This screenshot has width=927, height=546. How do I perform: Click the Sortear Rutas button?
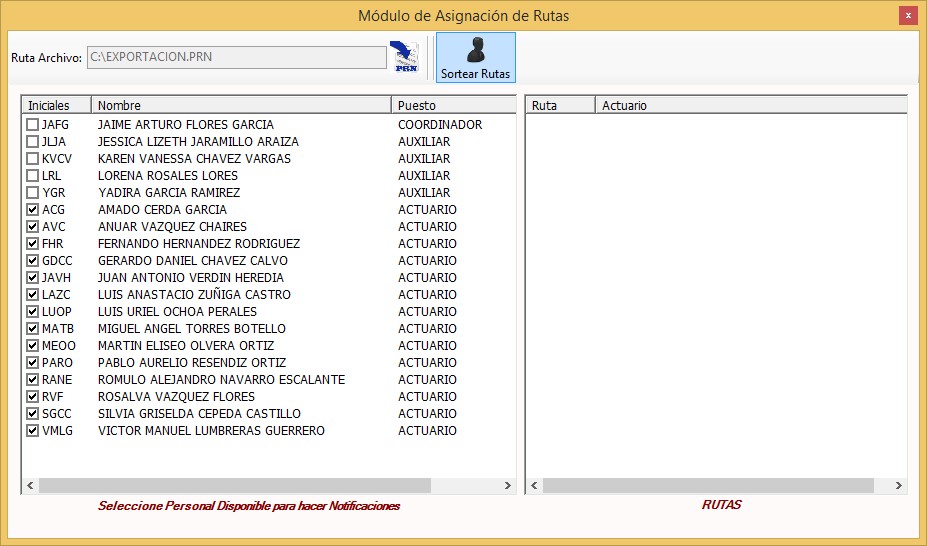pyautogui.click(x=475, y=57)
